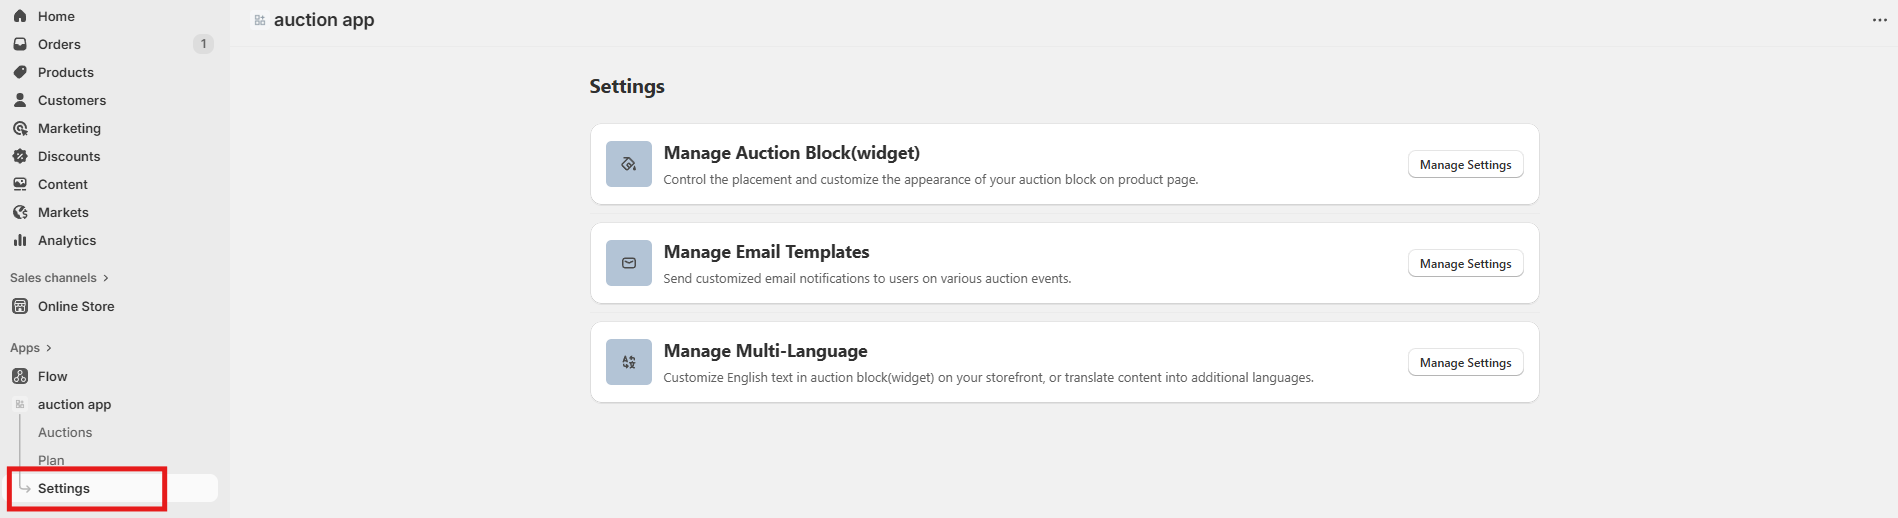1898x518 pixels.
Task: Click the Manage Multi-Language translate icon
Action: [x=629, y=362]
